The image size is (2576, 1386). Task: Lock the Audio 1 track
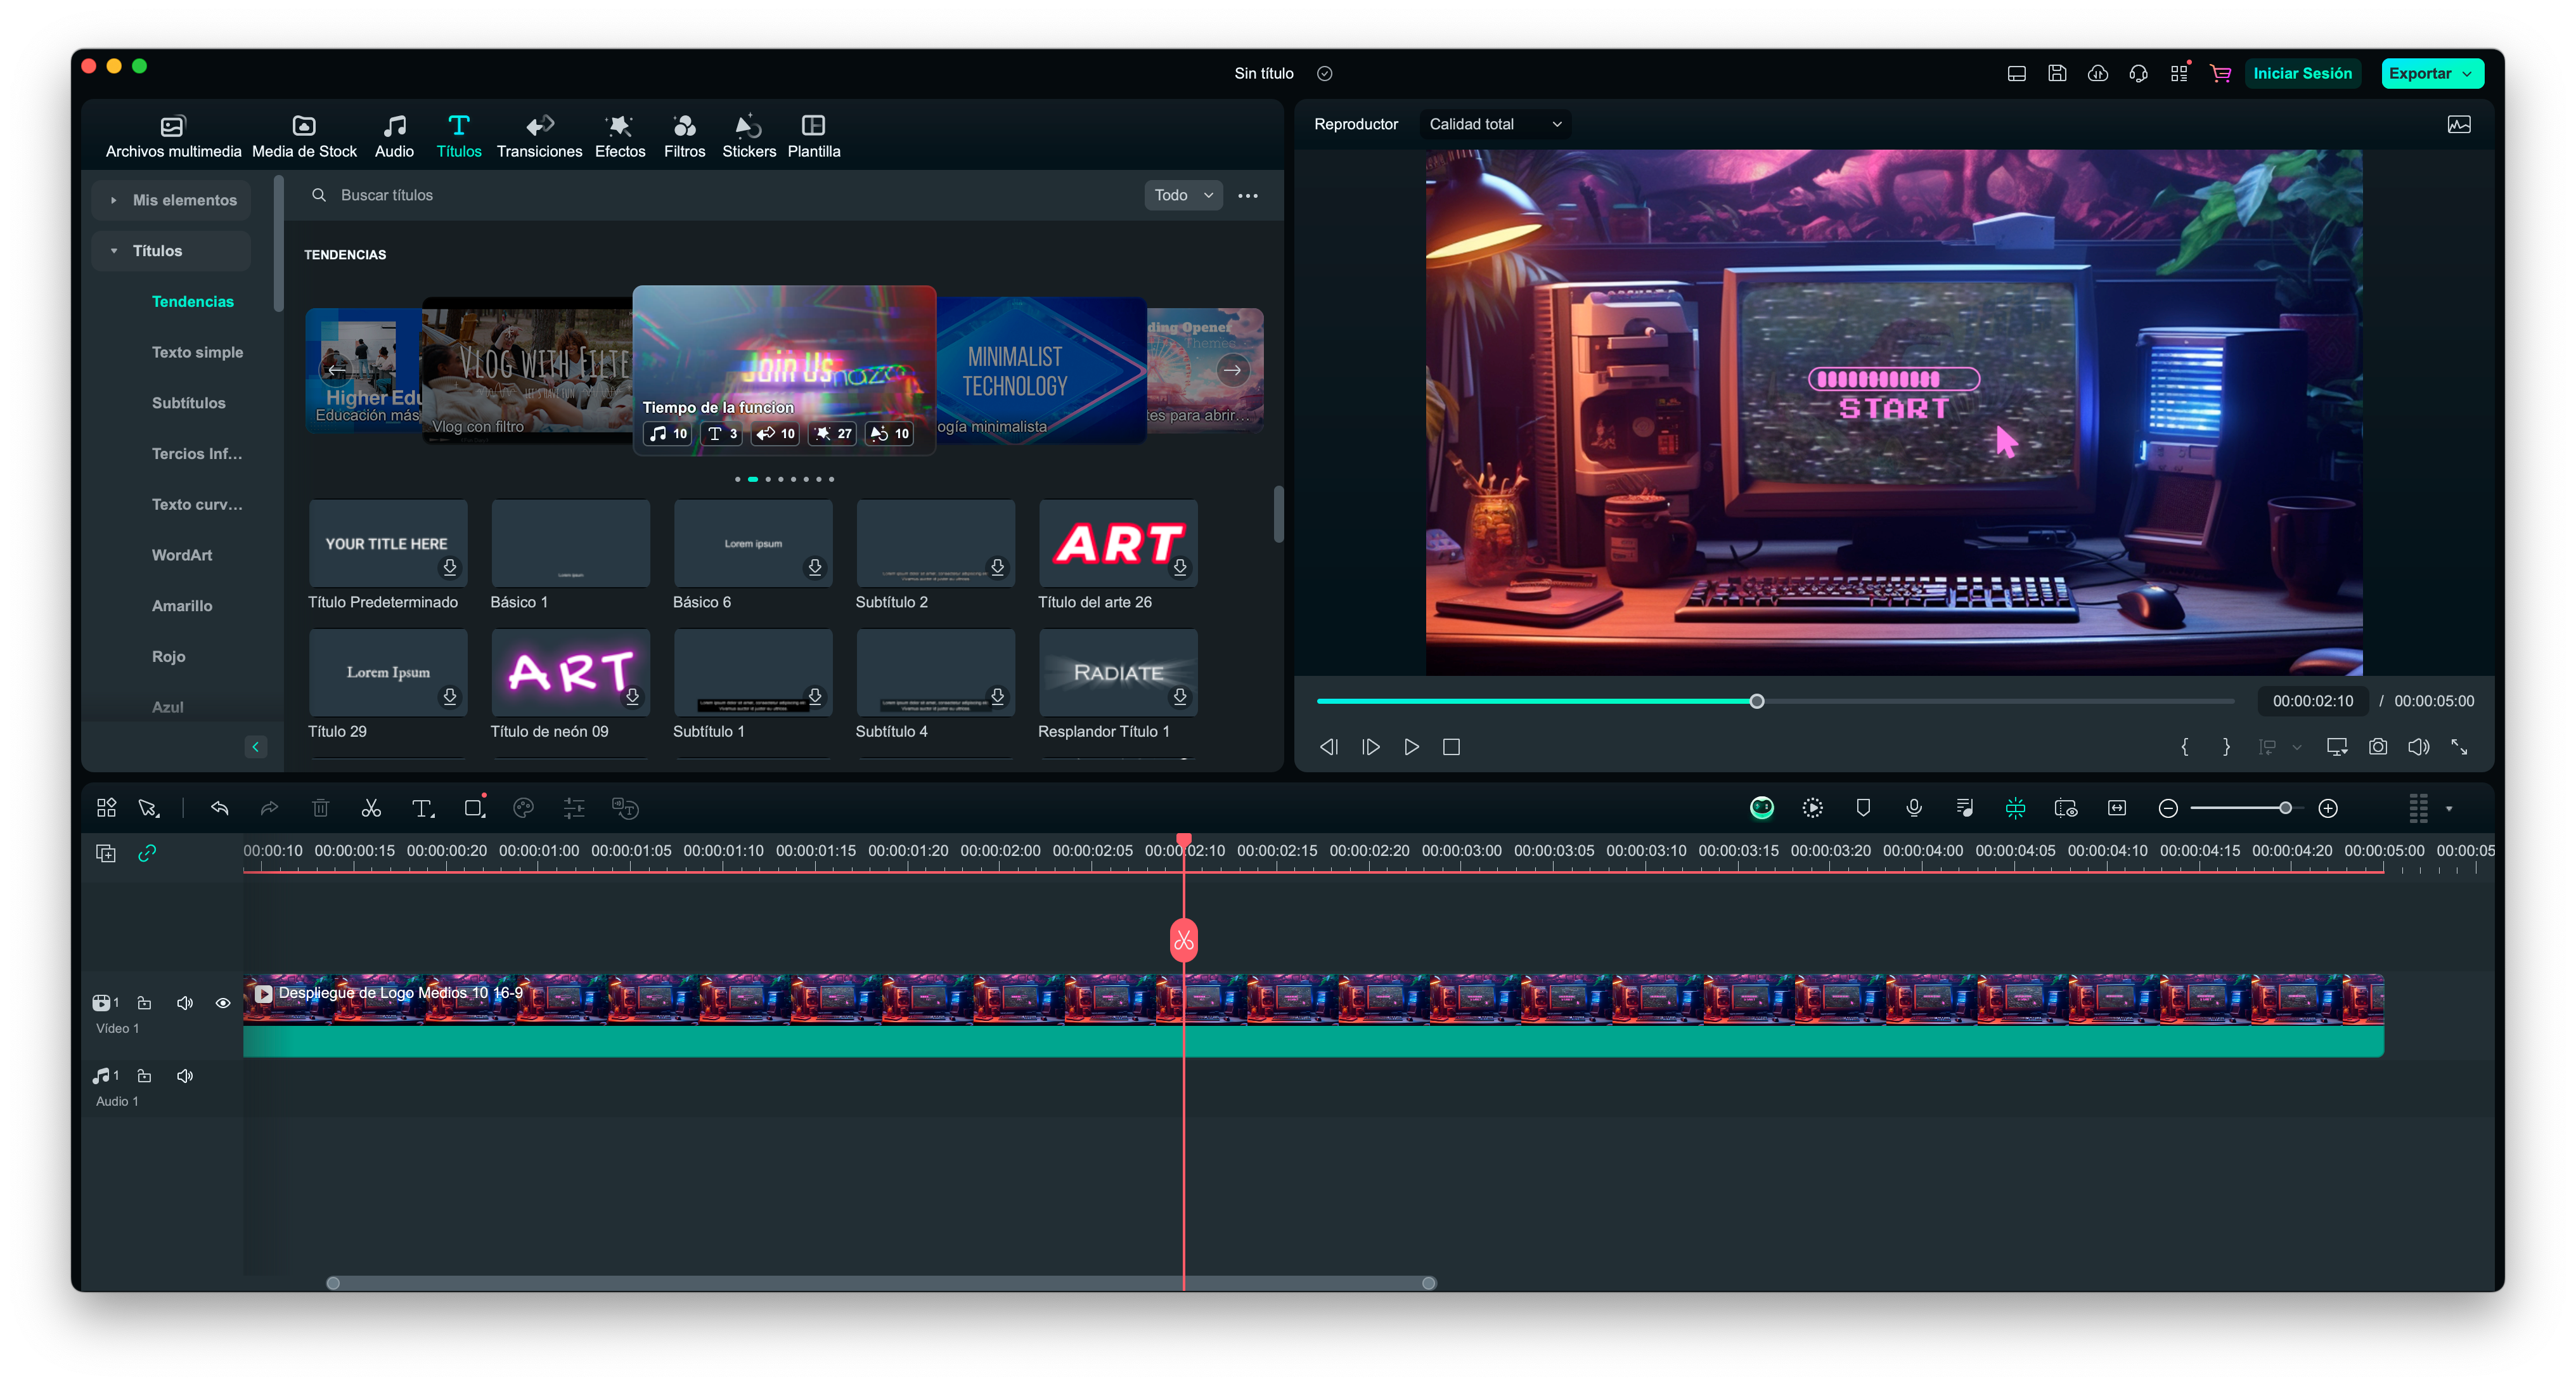point(144,1076)
